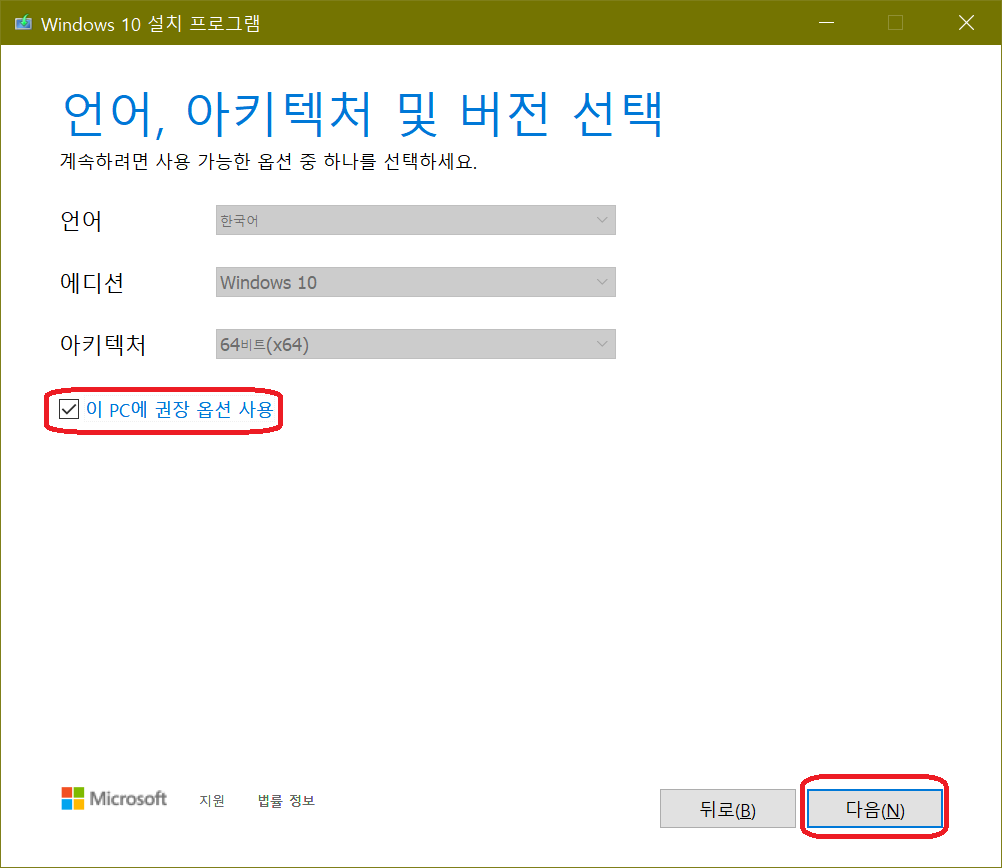Click the '이 PC에 권장 옵션 사용' label text
Image resolution: width=1002 pixels, height=868 pixels.
(180, 409)
